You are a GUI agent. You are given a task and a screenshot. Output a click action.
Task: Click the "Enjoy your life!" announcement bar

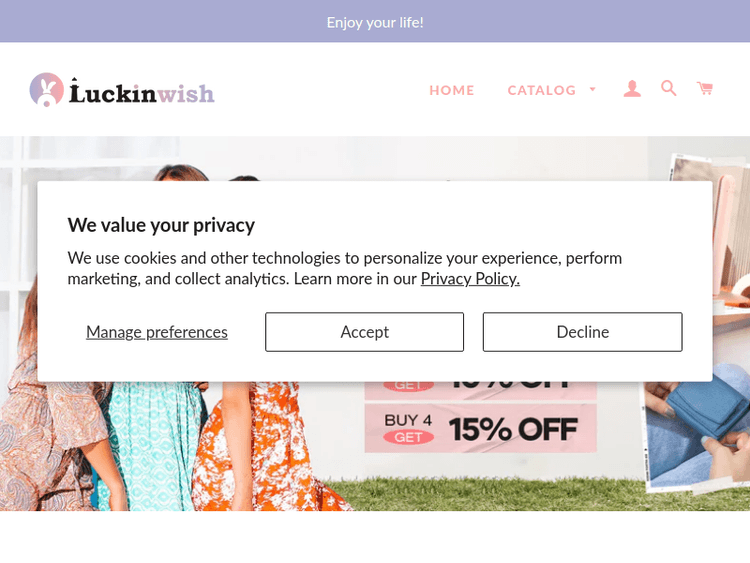[x=375, y=21]
